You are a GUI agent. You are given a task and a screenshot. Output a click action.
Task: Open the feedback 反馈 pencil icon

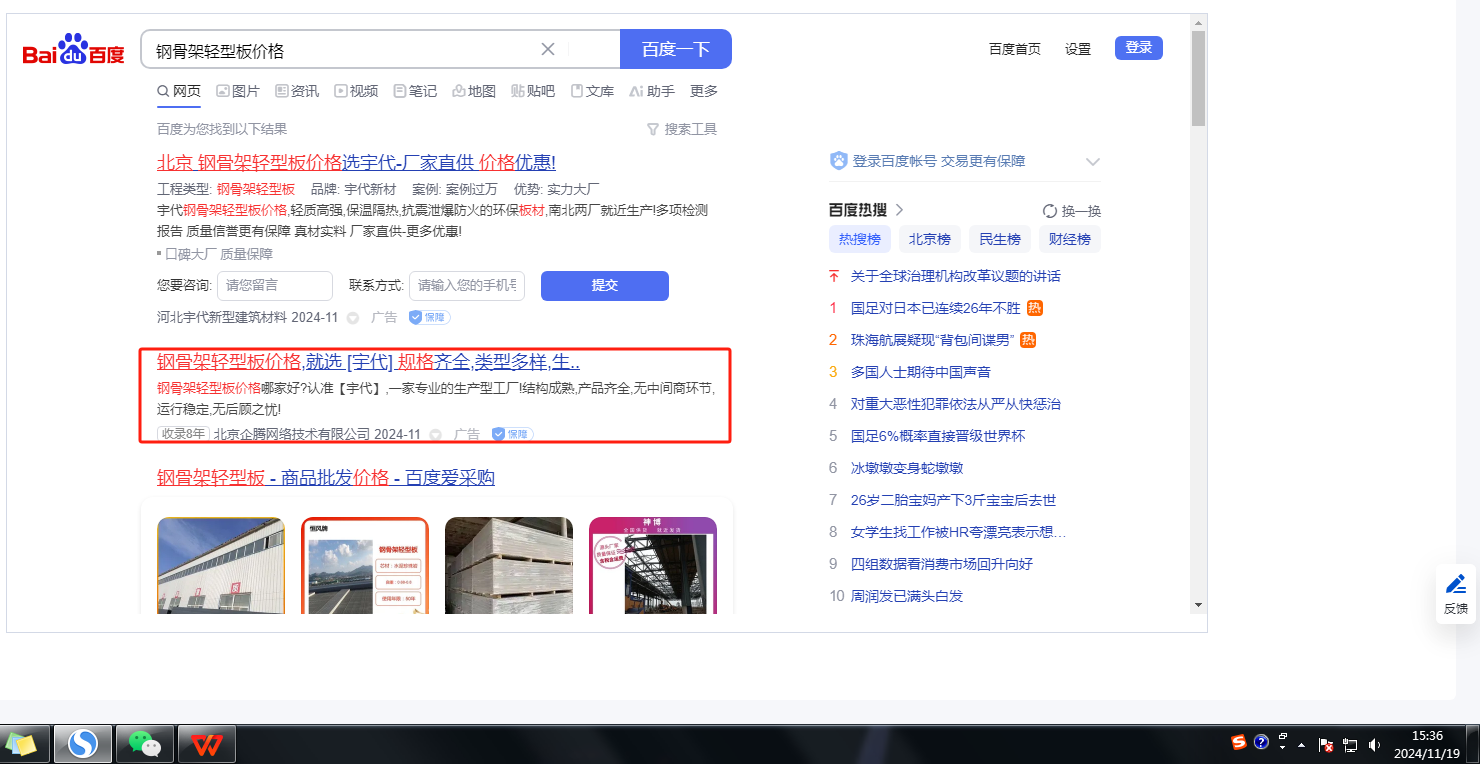[1455, 584]
